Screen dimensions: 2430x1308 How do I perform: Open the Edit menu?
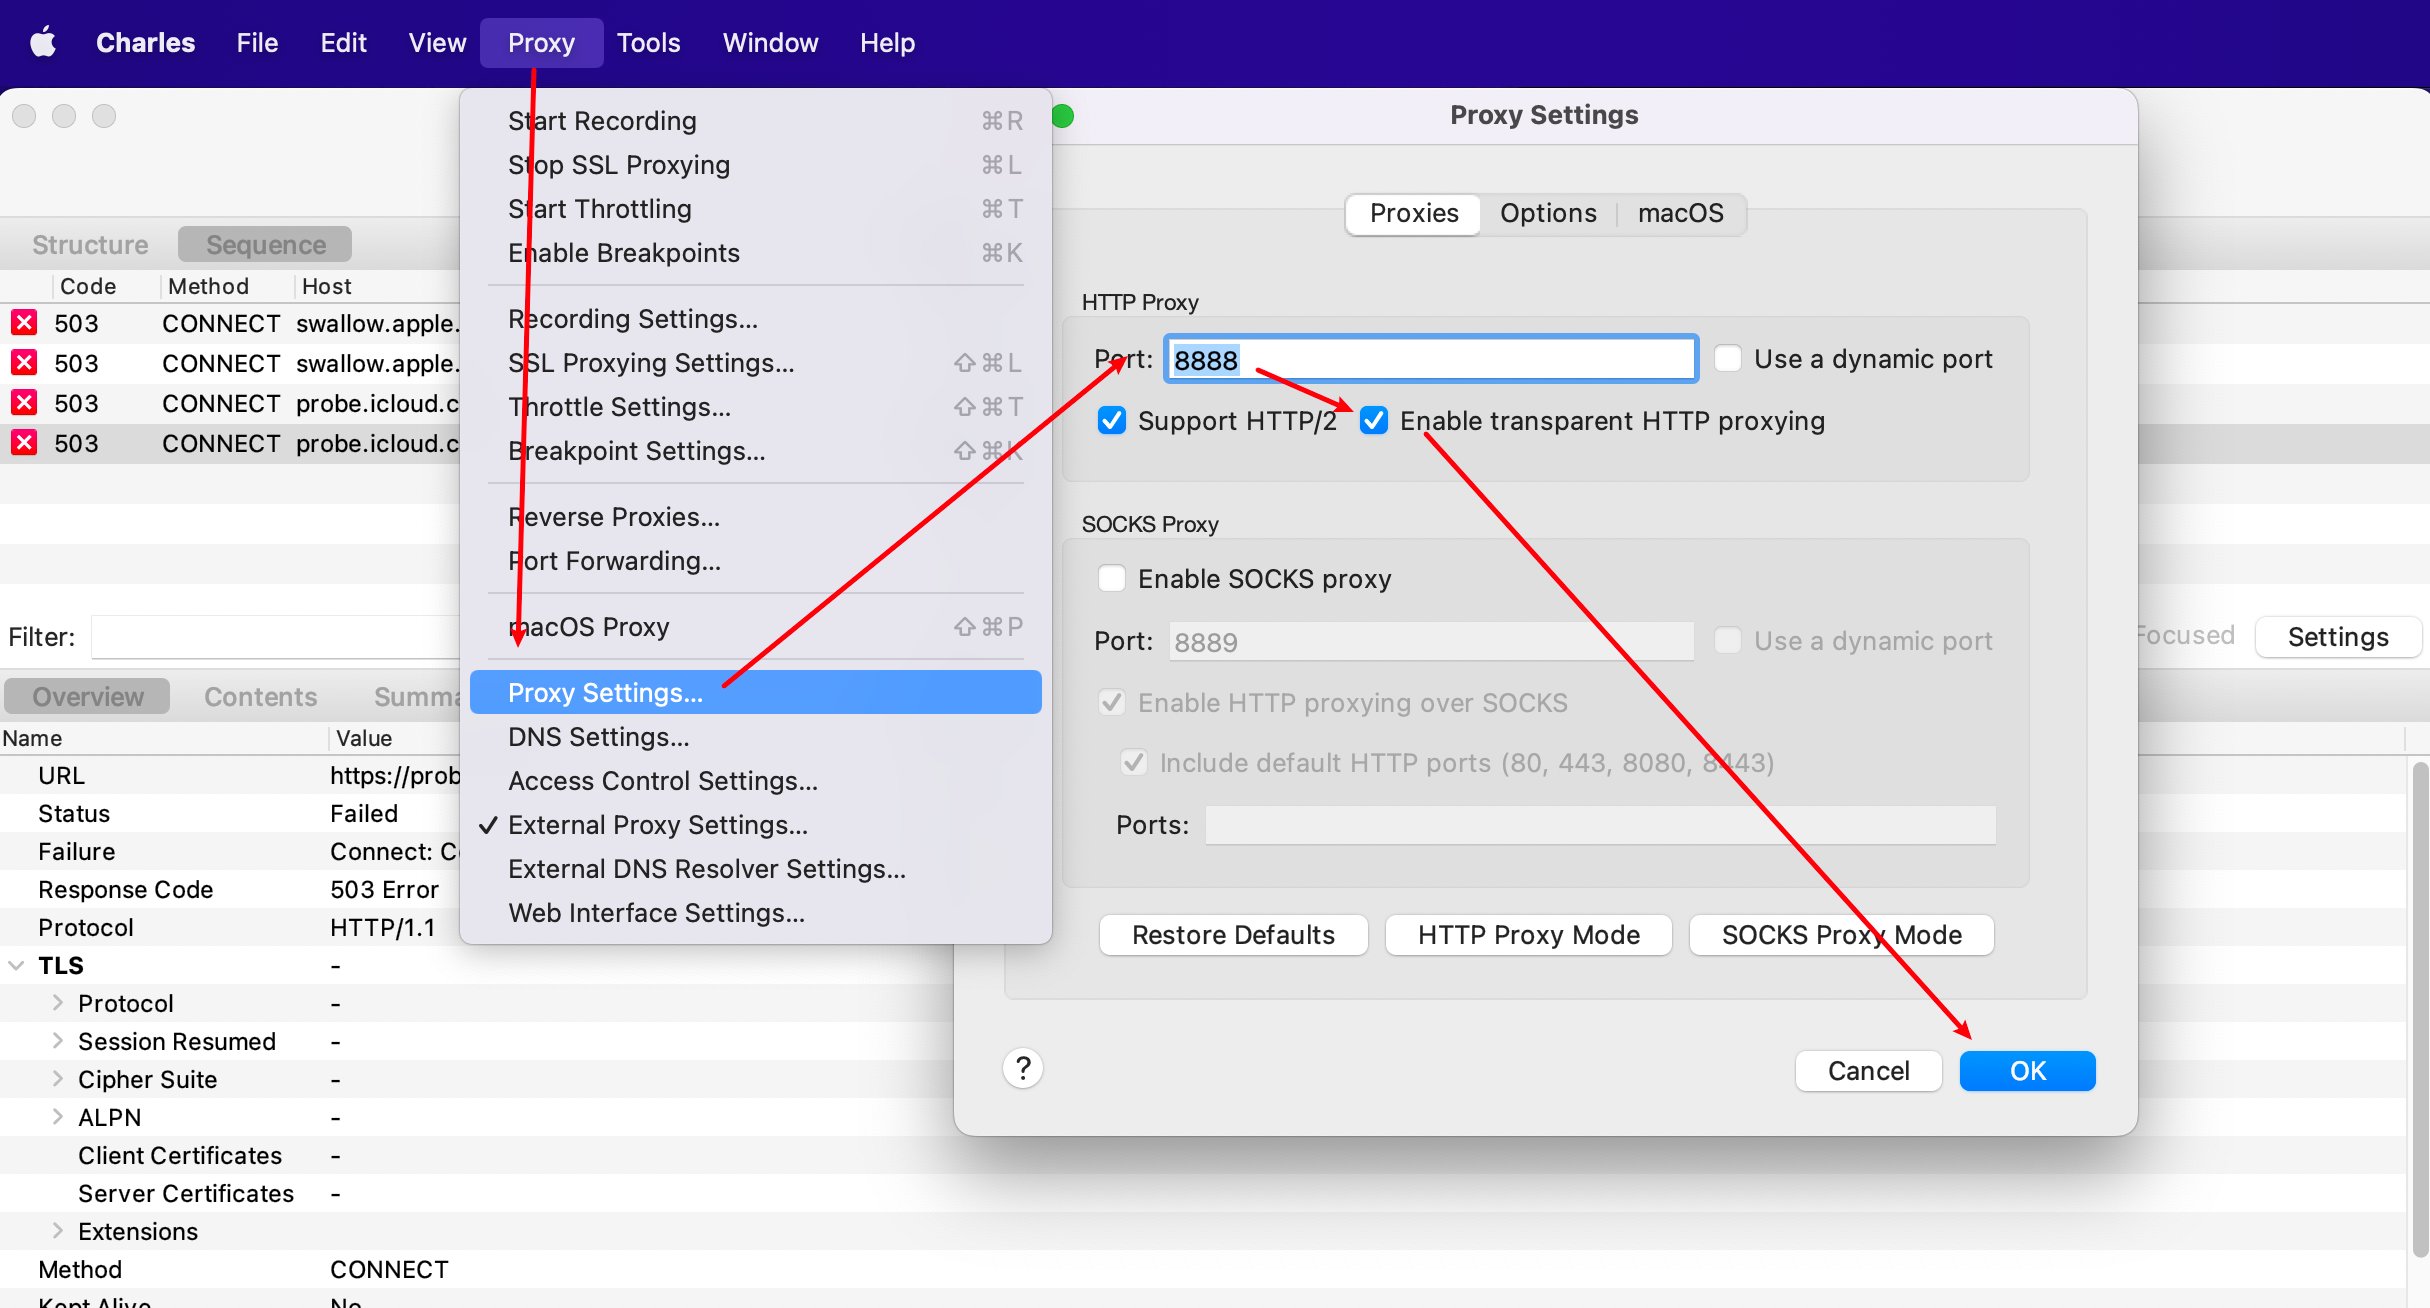click(x=343, y=43)
